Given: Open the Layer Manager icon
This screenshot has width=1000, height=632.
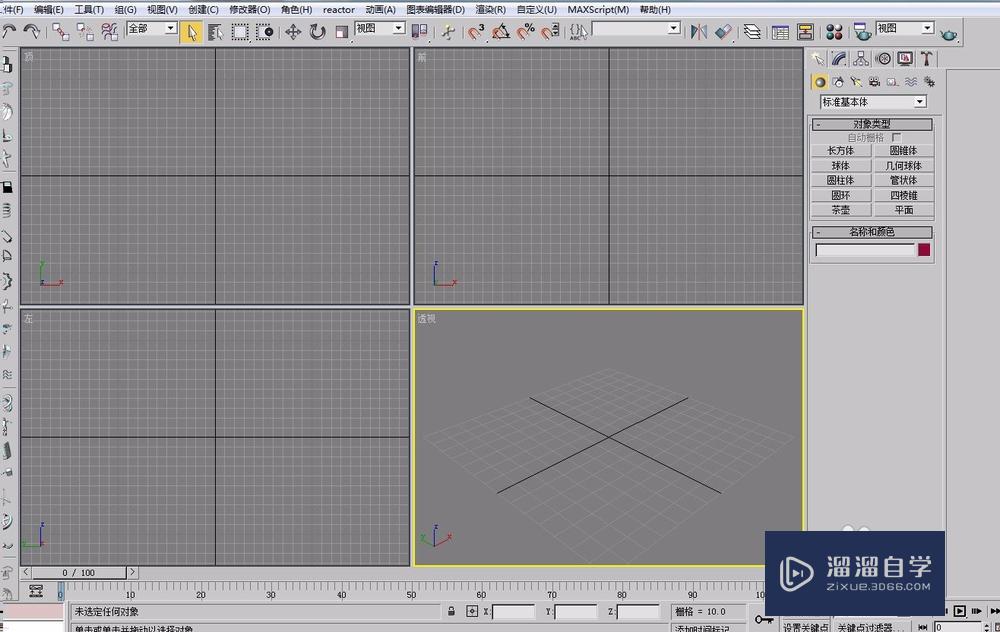Looking at the screenshot, I should pyautogui.click(x=753, y=31).
